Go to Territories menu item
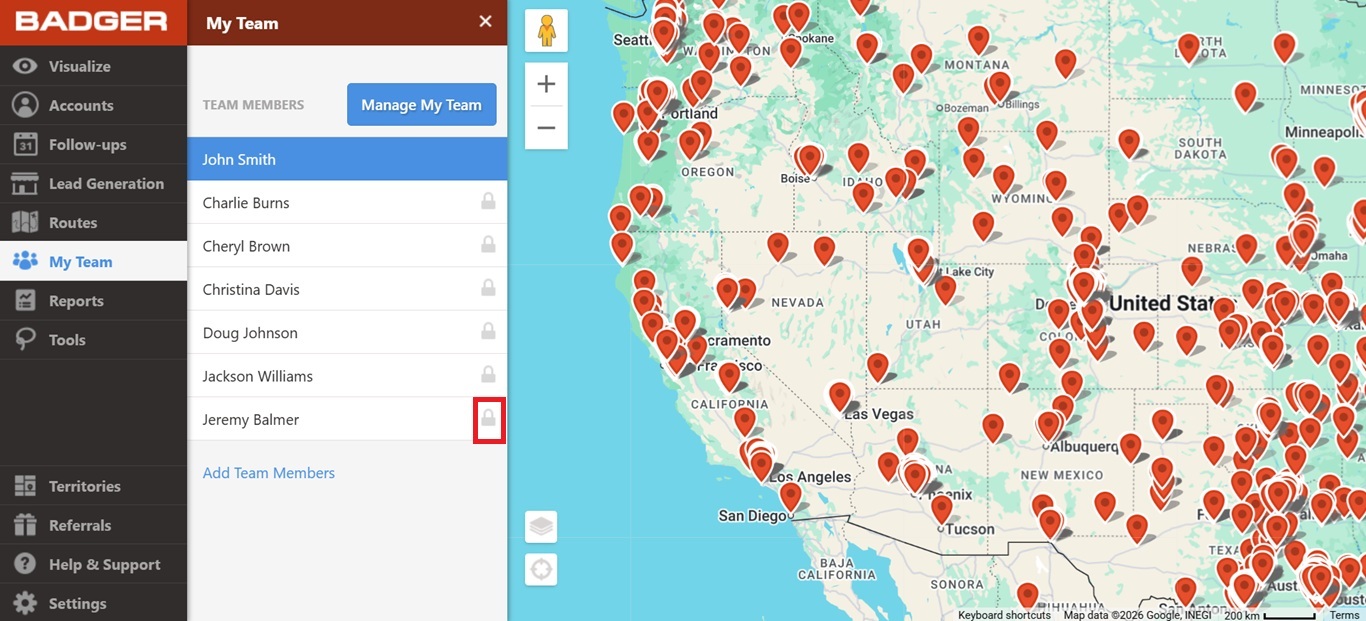Image resolution: width=1366 pixels, height=621 pixels. (93, 486)
